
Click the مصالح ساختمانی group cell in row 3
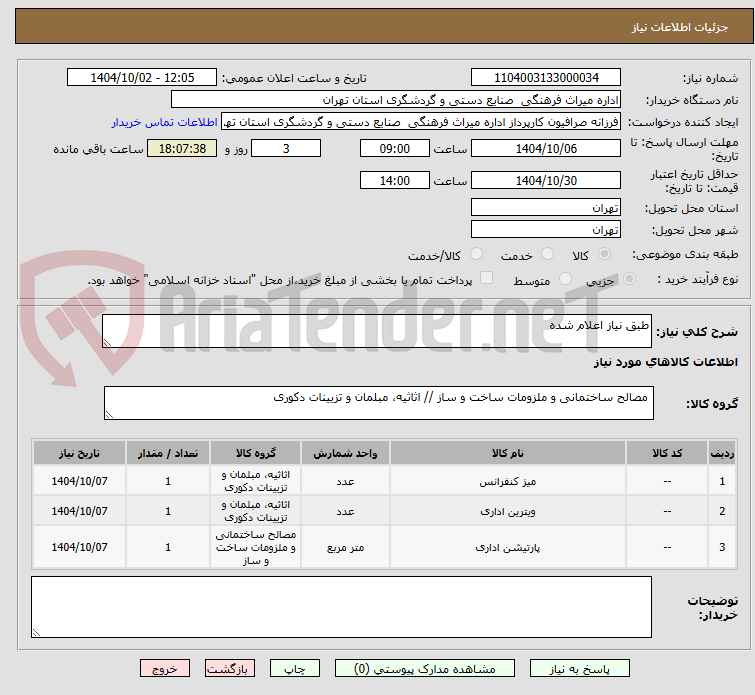(x=255, y=547)
